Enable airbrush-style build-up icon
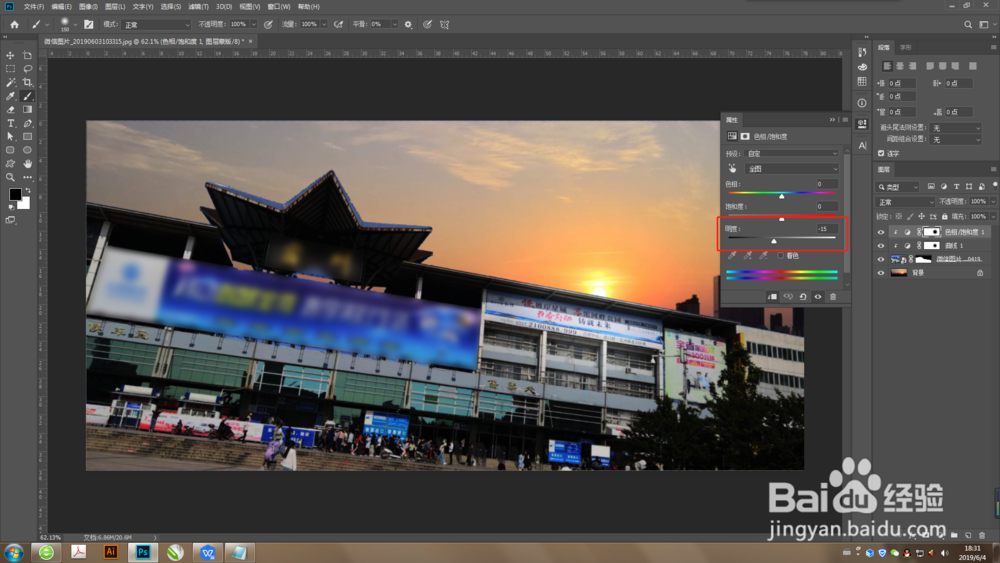The image size is (1000, 563). (x=338, y=24)
